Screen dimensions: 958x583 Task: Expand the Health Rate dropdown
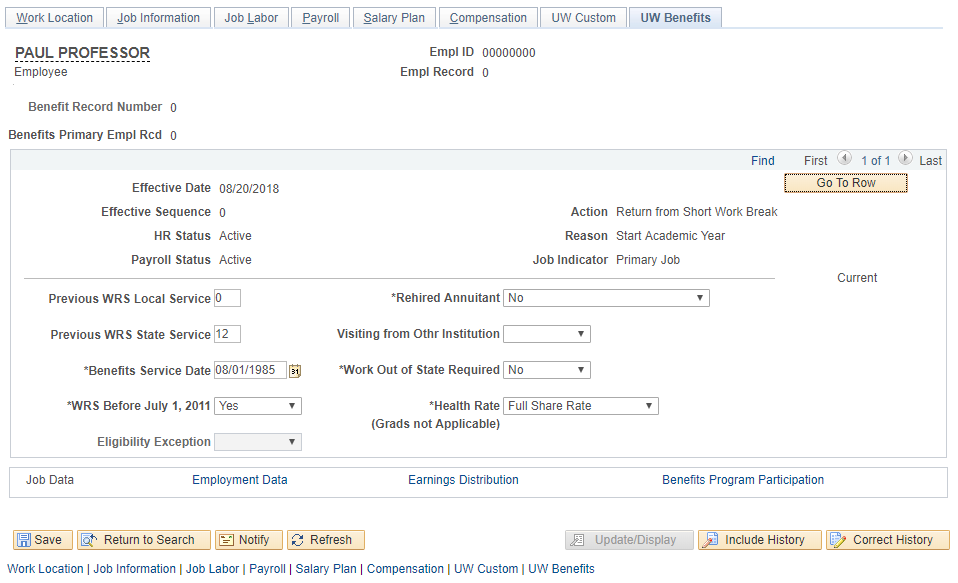[x=581, y=406]
